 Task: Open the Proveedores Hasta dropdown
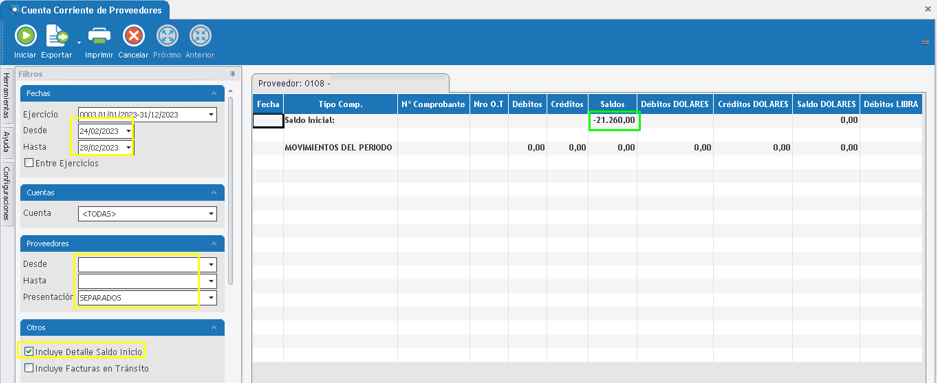pyautogui.click(x=211, y=281)
